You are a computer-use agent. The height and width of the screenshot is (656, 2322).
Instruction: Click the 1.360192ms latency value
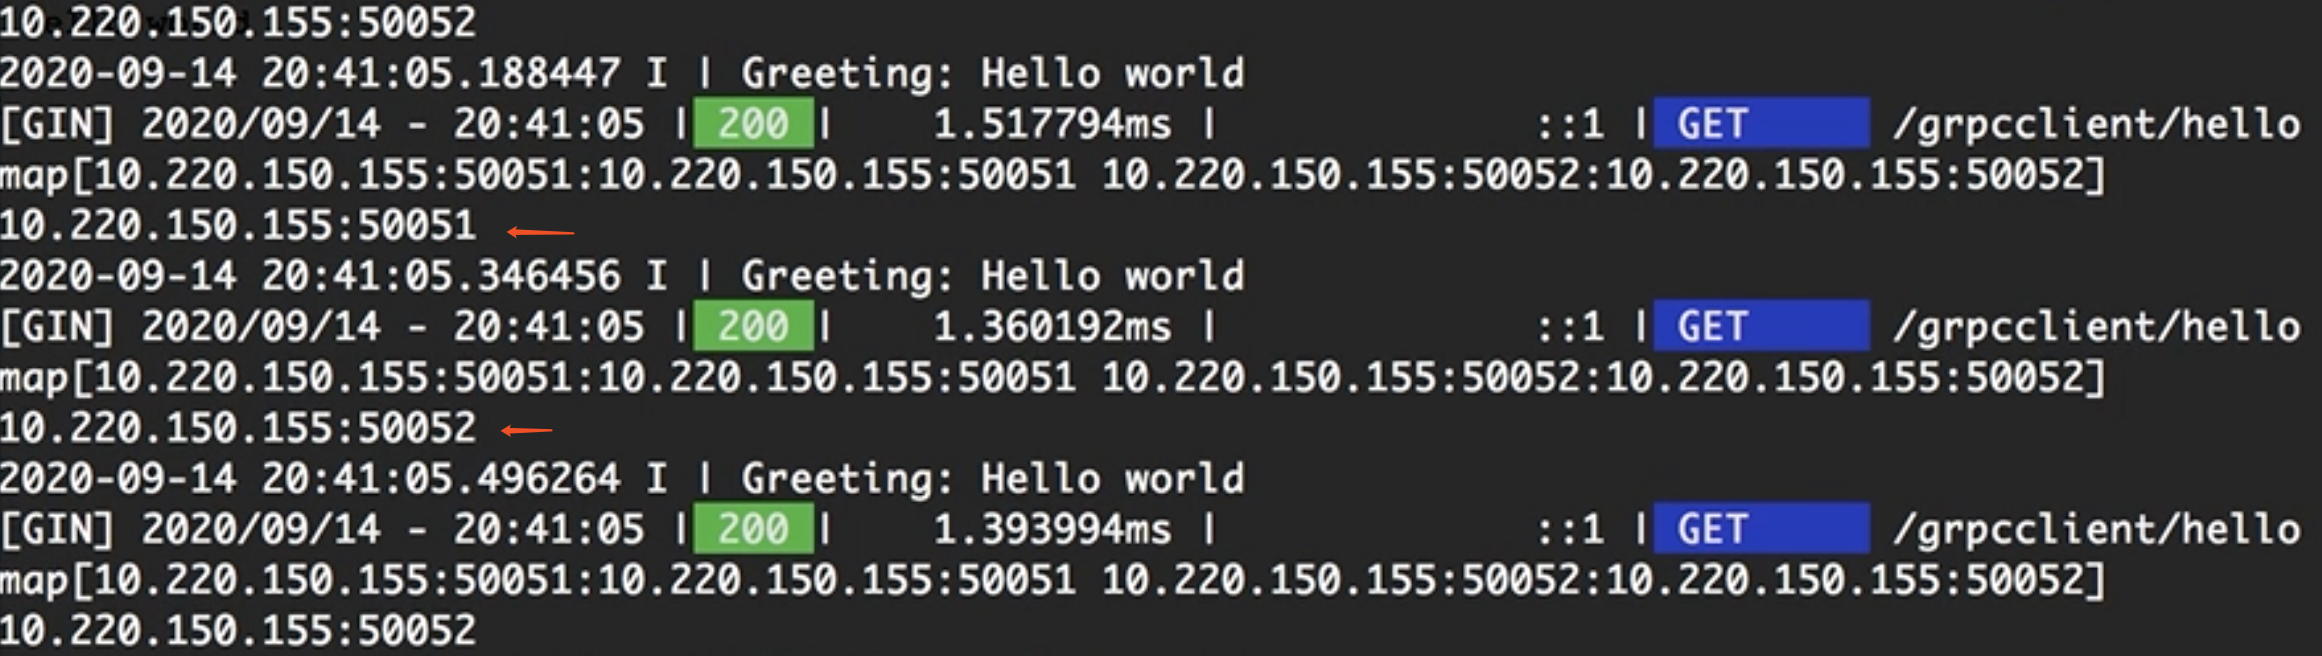(x=1052, y=326)
